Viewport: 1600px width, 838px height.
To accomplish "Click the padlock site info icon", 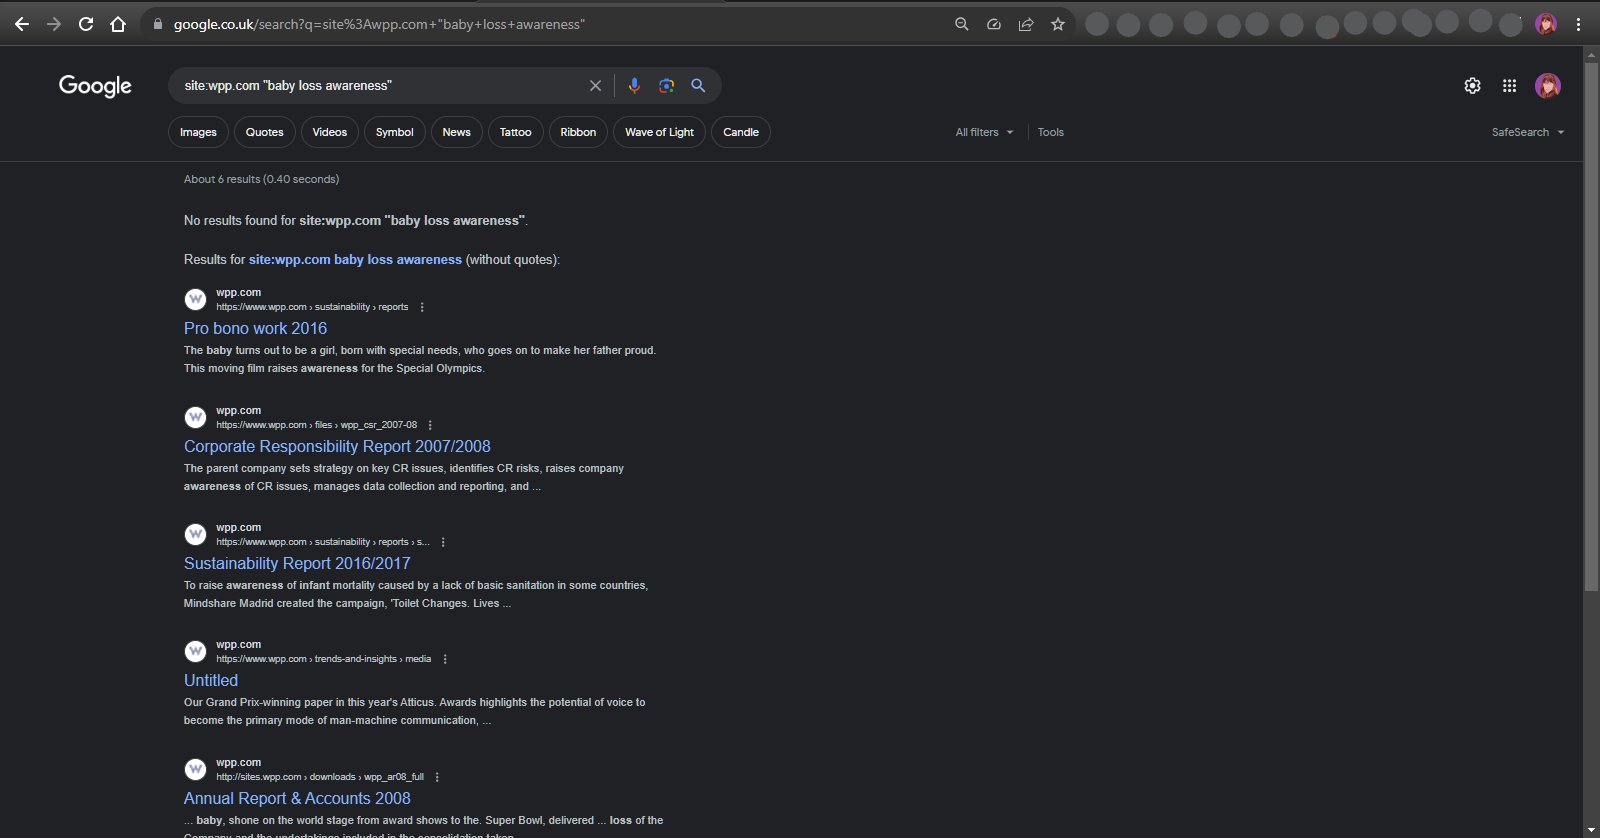I will [x=158, y=24].
